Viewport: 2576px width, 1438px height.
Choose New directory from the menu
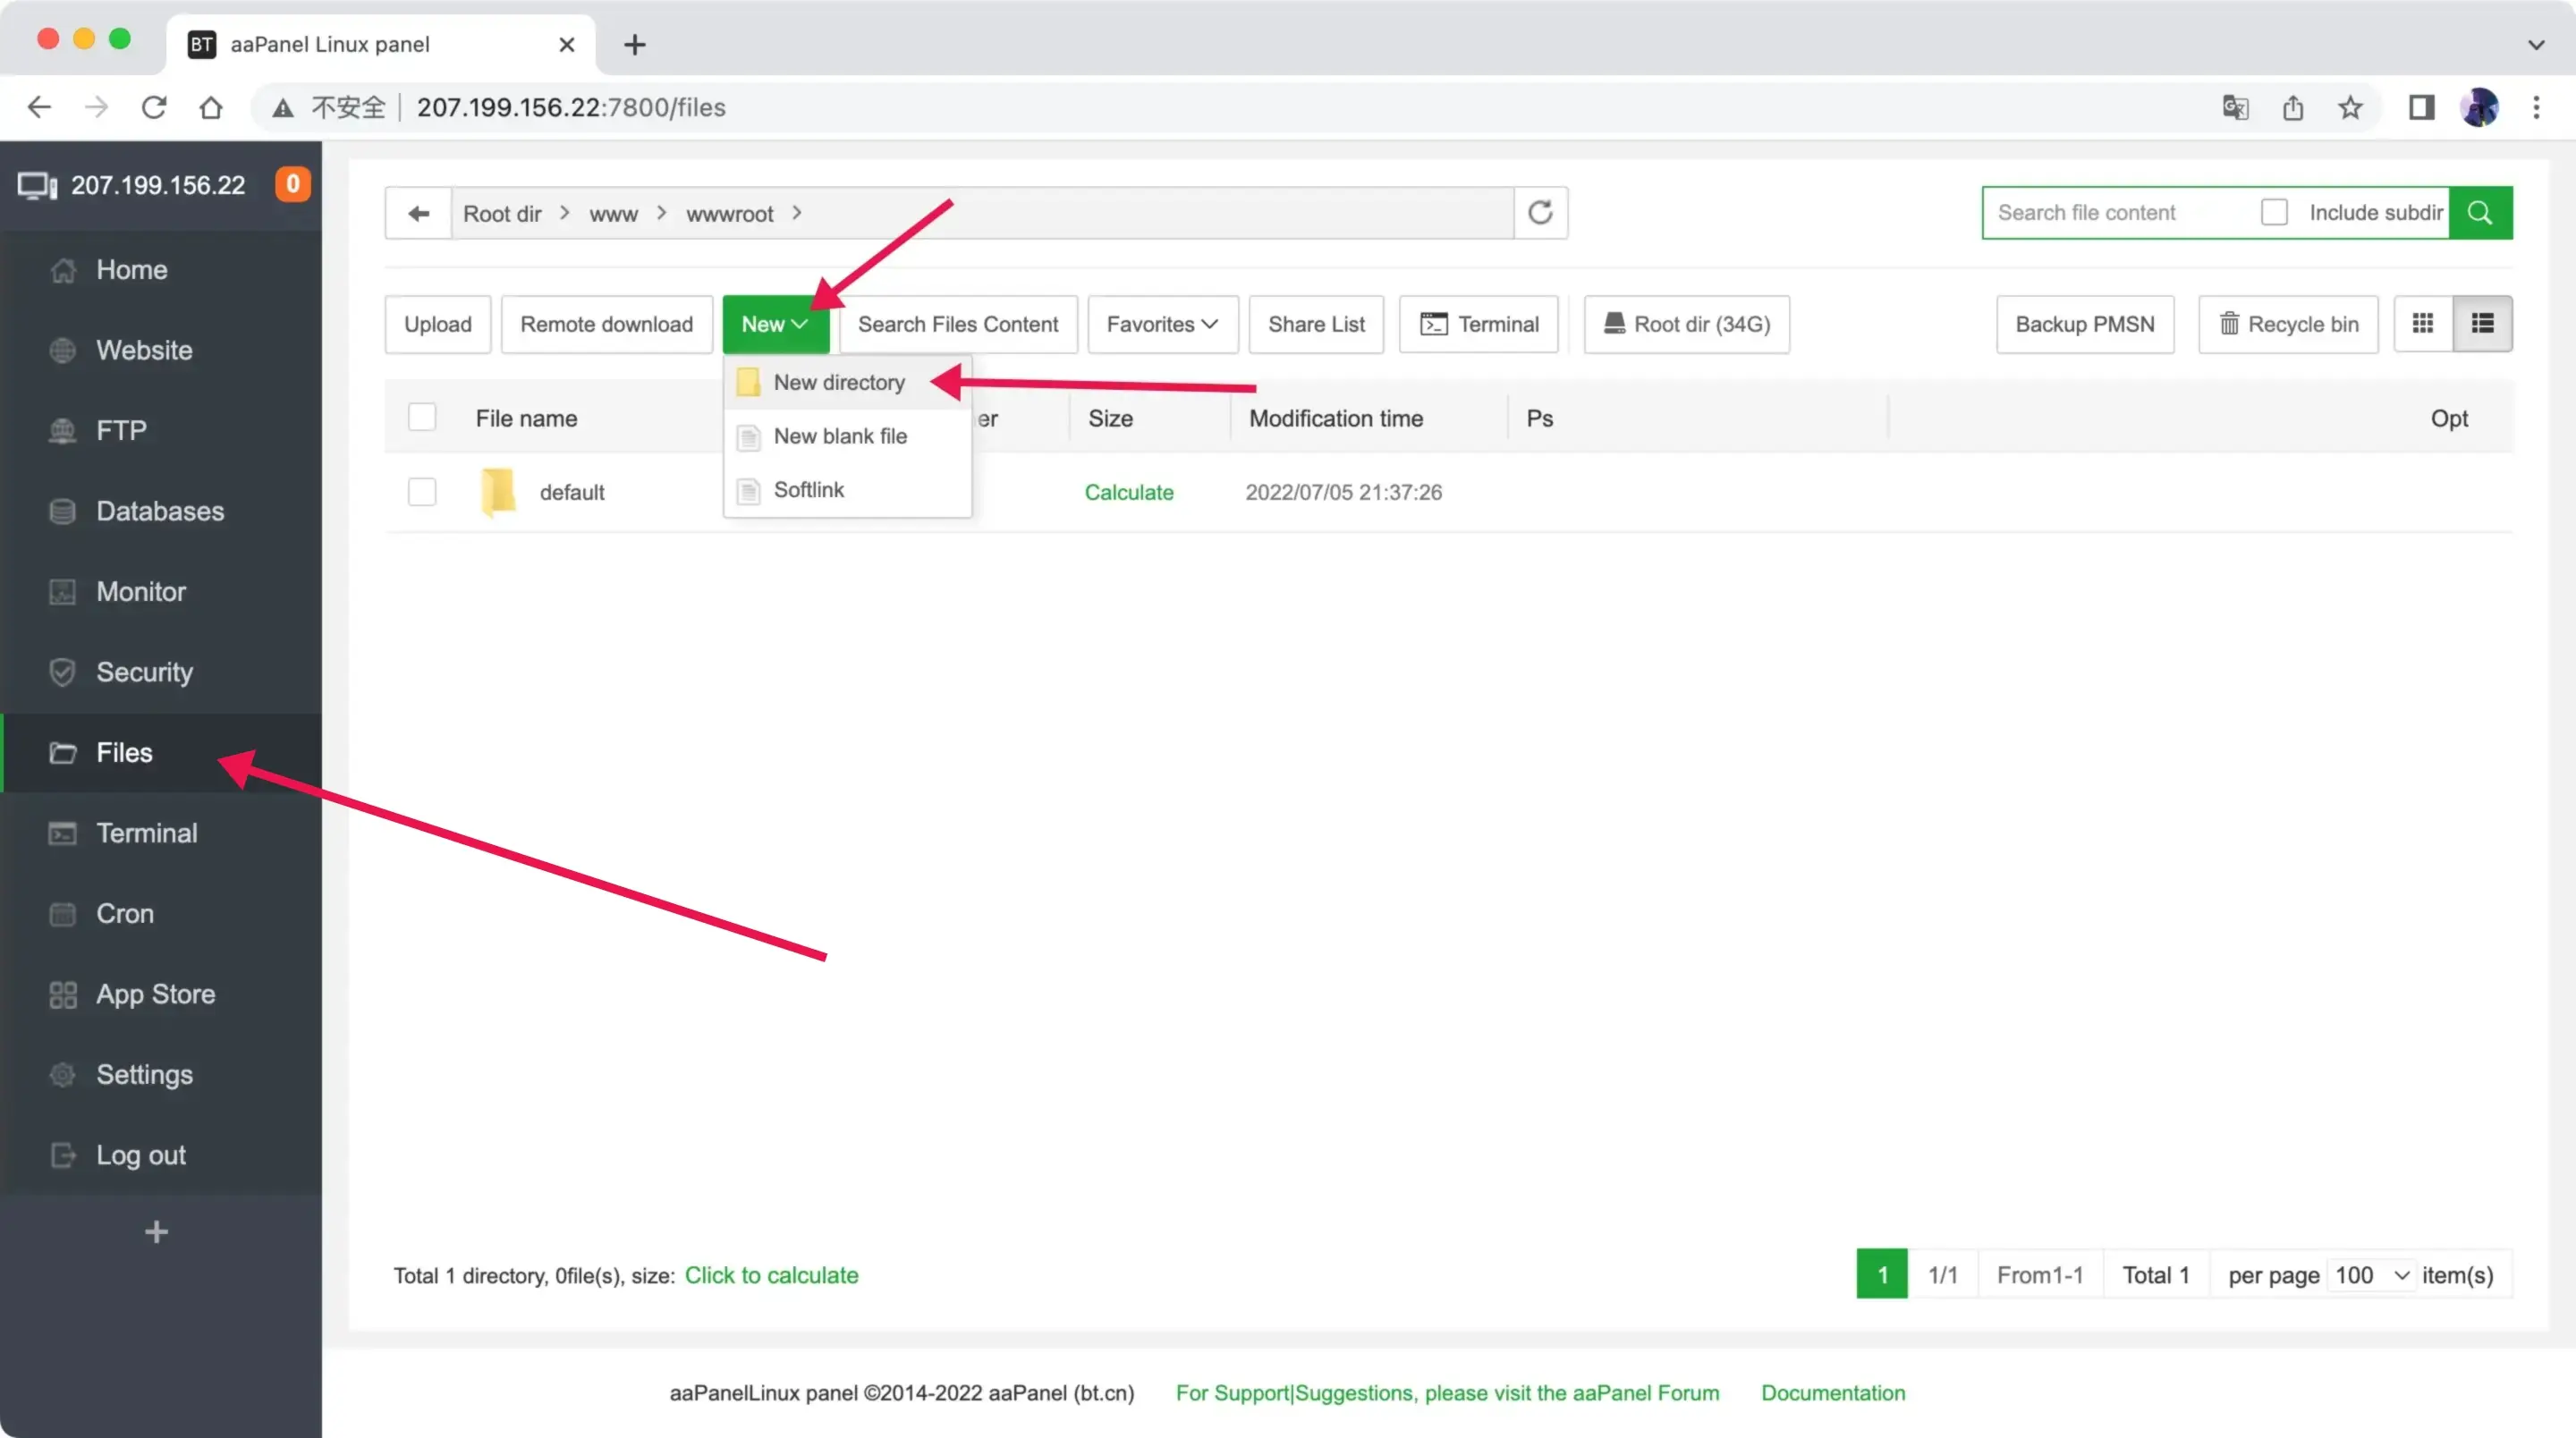pos(847,382)
